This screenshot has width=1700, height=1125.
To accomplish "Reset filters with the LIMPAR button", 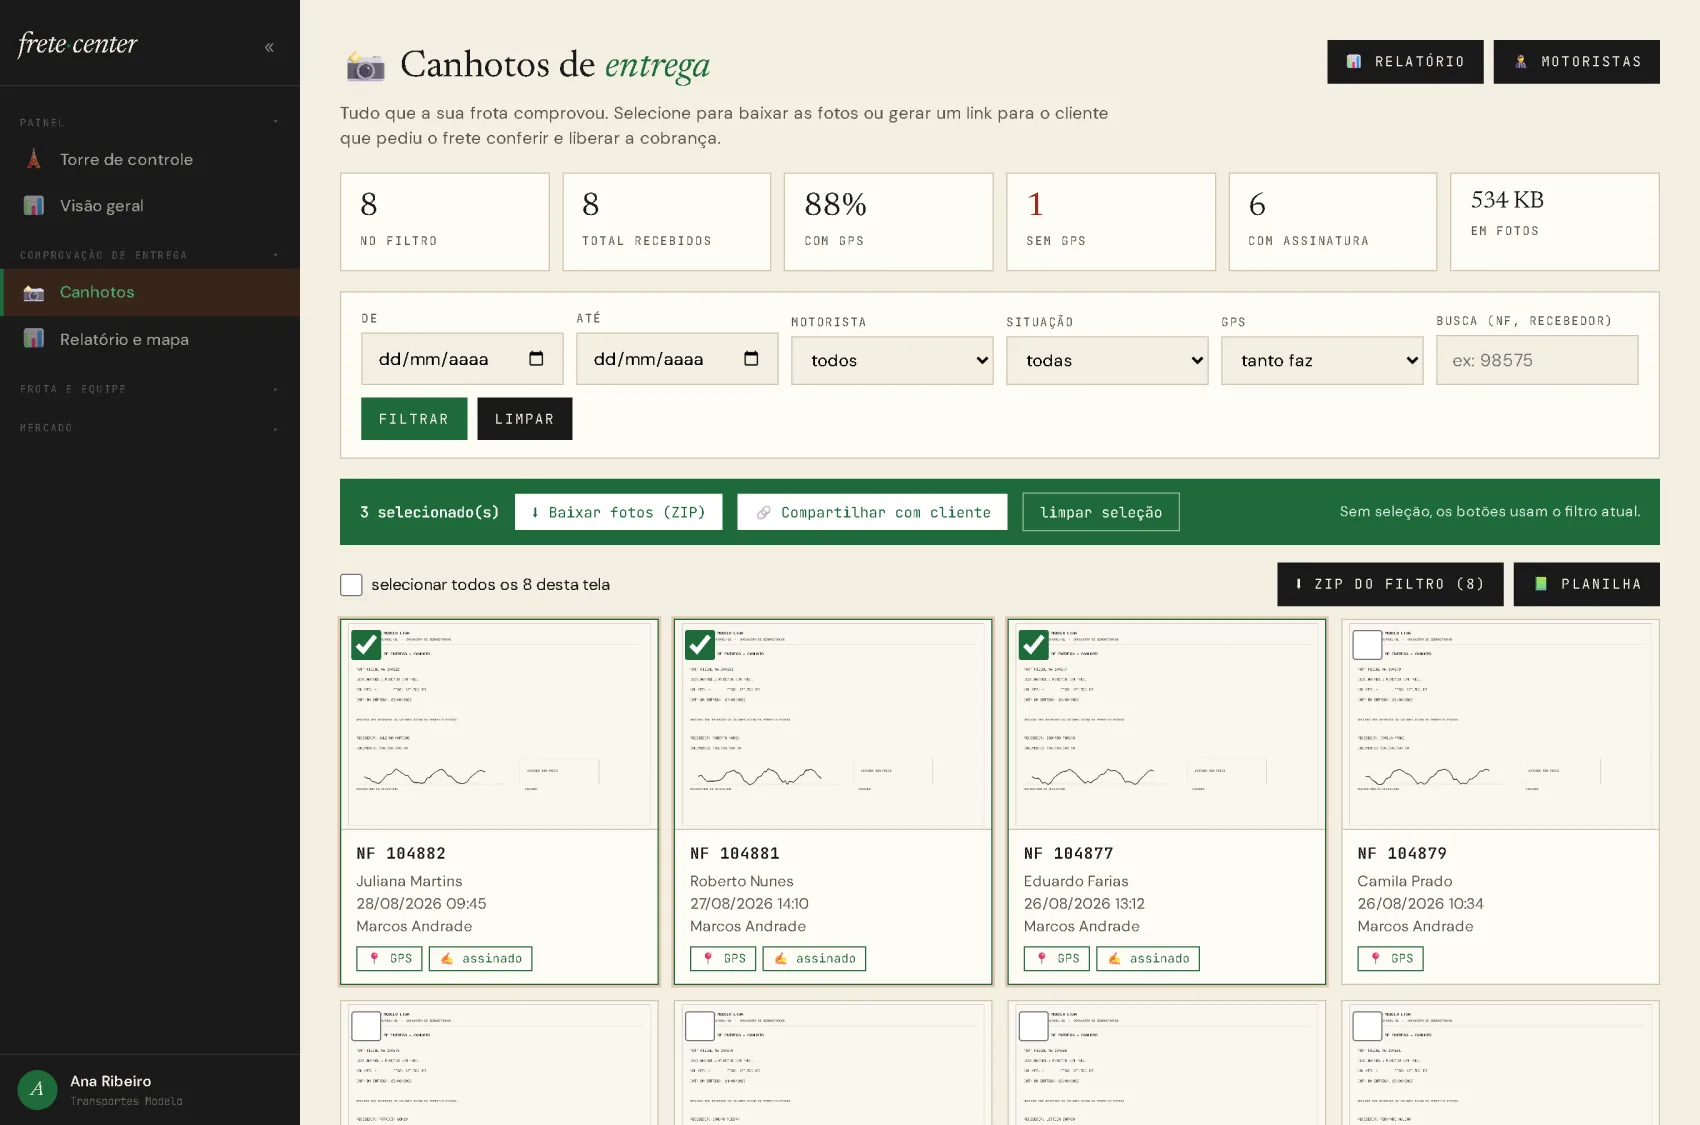I will [x=525, y=419].
